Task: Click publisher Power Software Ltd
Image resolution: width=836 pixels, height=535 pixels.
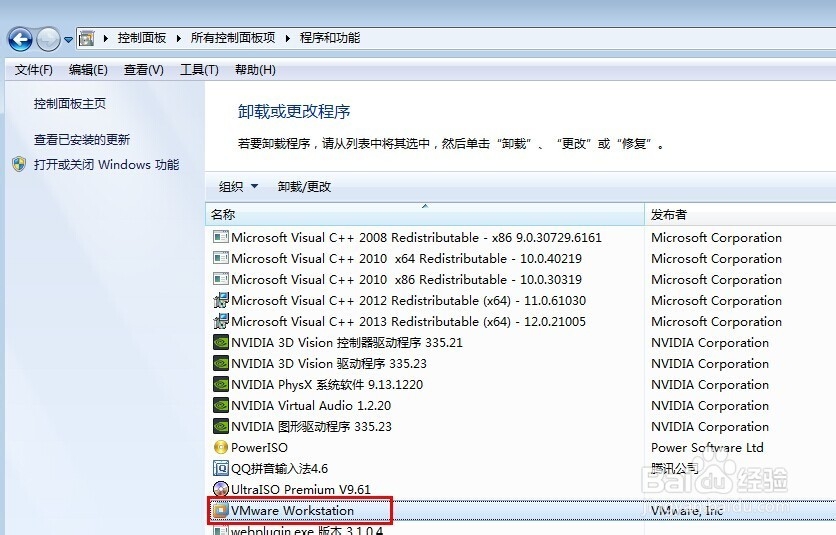Action: point(707,448)
